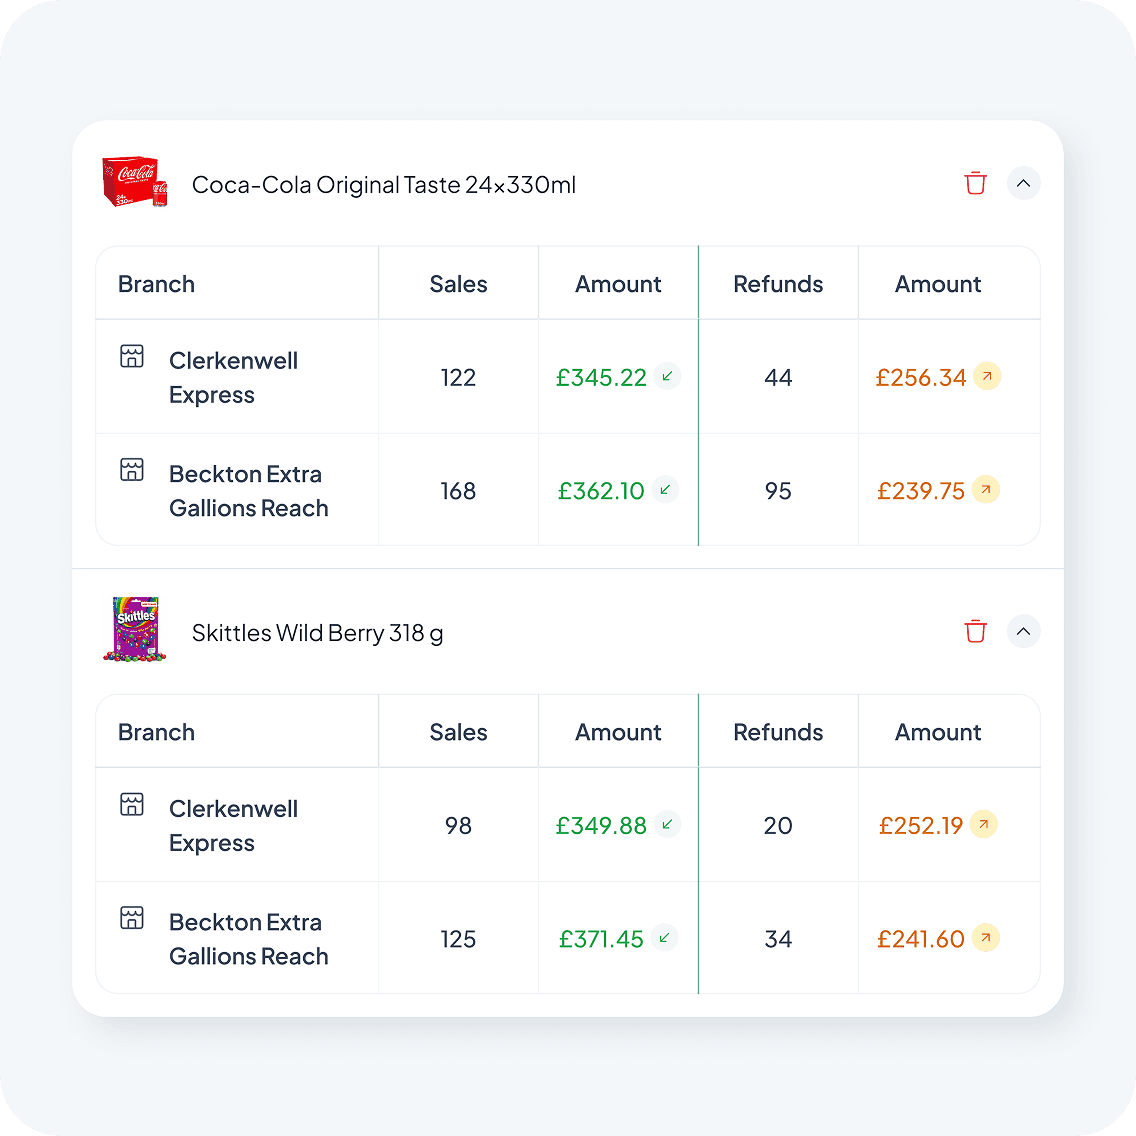The width and height of the screenshot is (1136, 1136).
Task: Click store icon beside Coca-Cola Clerkenwell Express
Action: [132, 356]
